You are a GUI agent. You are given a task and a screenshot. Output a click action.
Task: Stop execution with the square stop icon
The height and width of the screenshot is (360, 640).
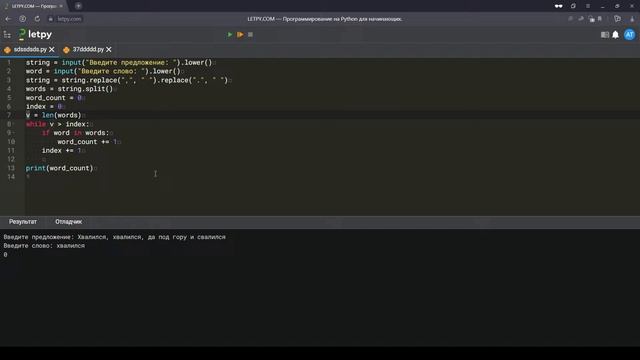point(250,35)
